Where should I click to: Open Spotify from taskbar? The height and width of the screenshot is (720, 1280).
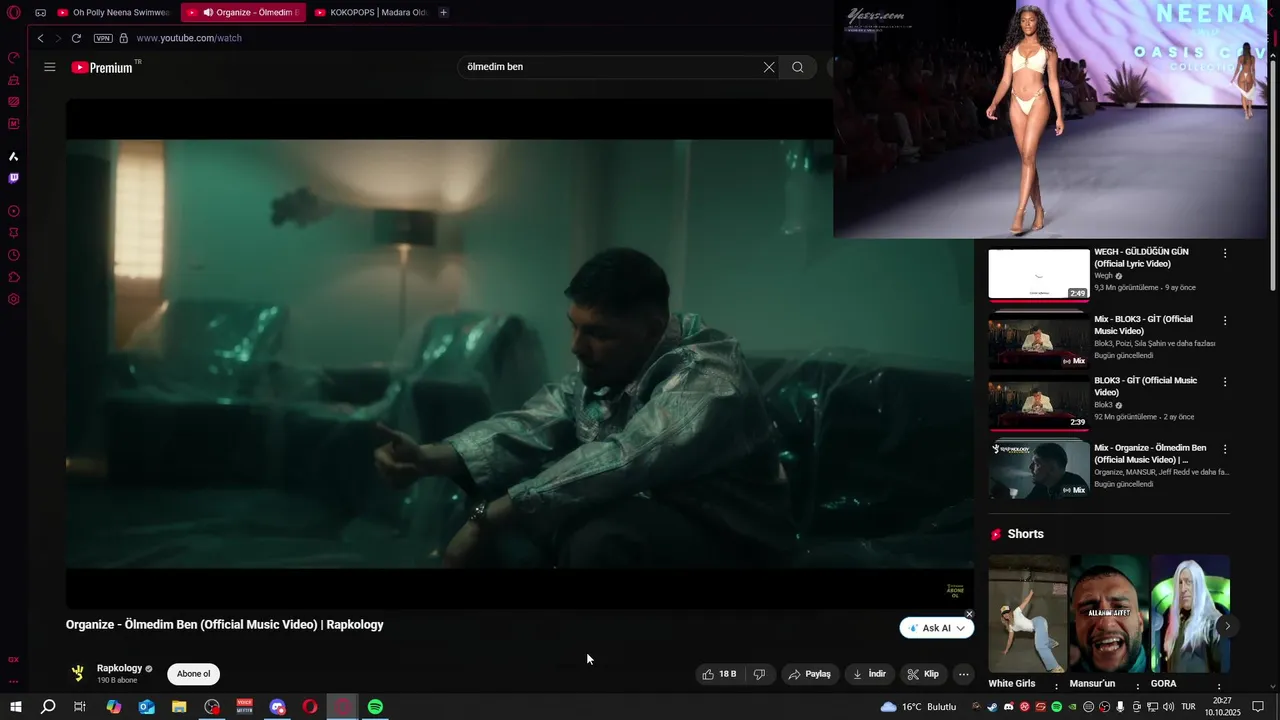pos(375,707)
